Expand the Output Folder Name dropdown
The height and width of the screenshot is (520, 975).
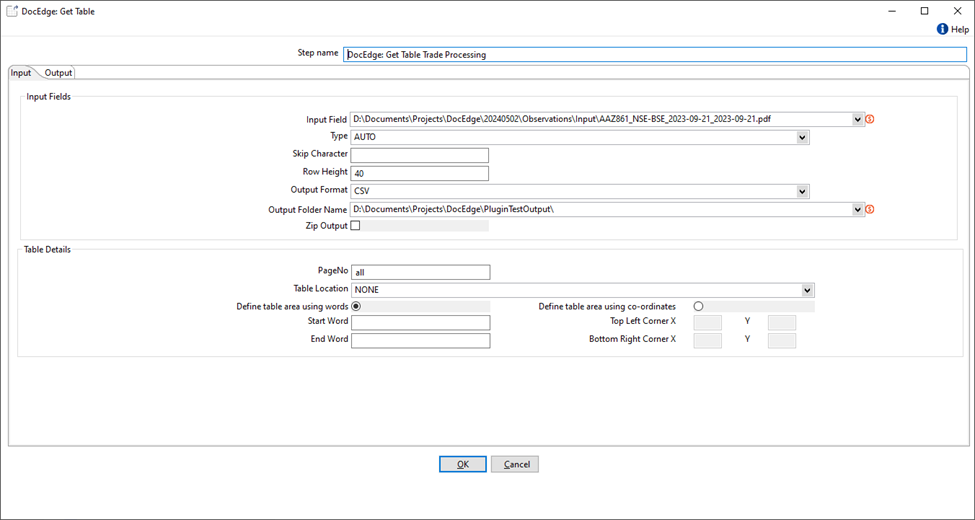pyautogui.click(x=858, y=210)
